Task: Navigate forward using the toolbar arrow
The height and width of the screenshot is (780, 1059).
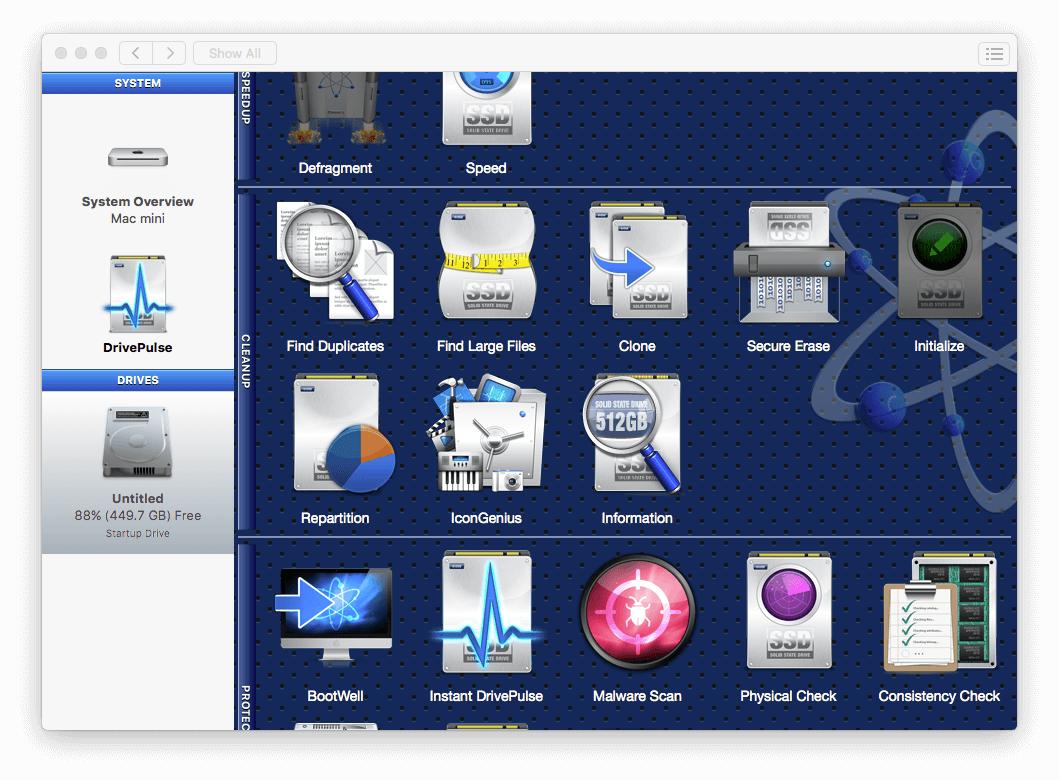Action: click(x=169, y=53)
